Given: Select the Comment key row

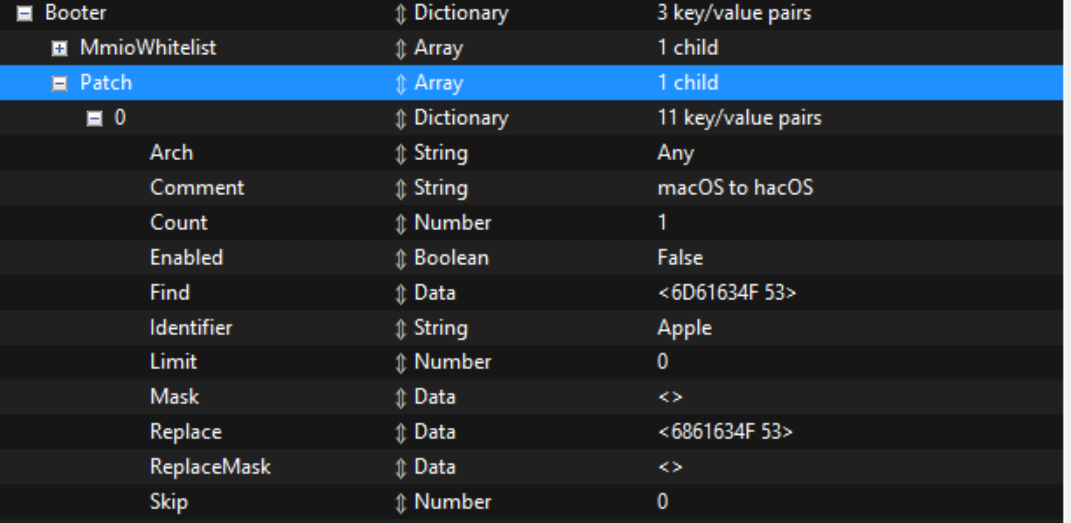Looking at the screenshot, I should [196, 188].
